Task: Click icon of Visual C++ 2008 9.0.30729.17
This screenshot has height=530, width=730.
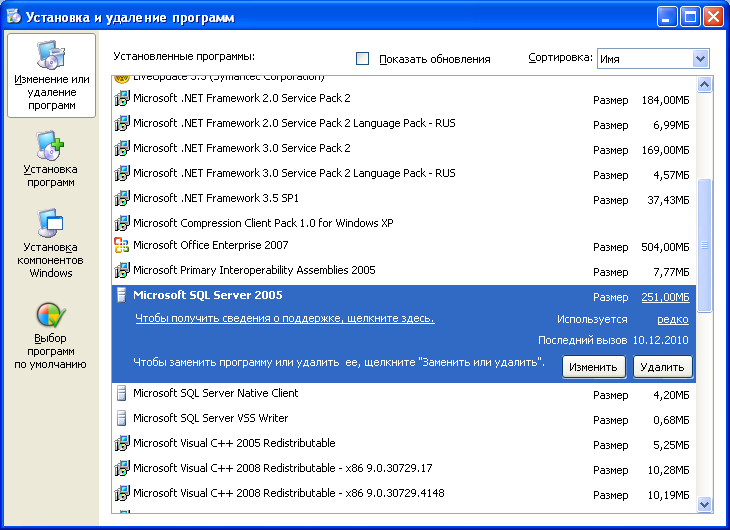Action: coord(122,468)
